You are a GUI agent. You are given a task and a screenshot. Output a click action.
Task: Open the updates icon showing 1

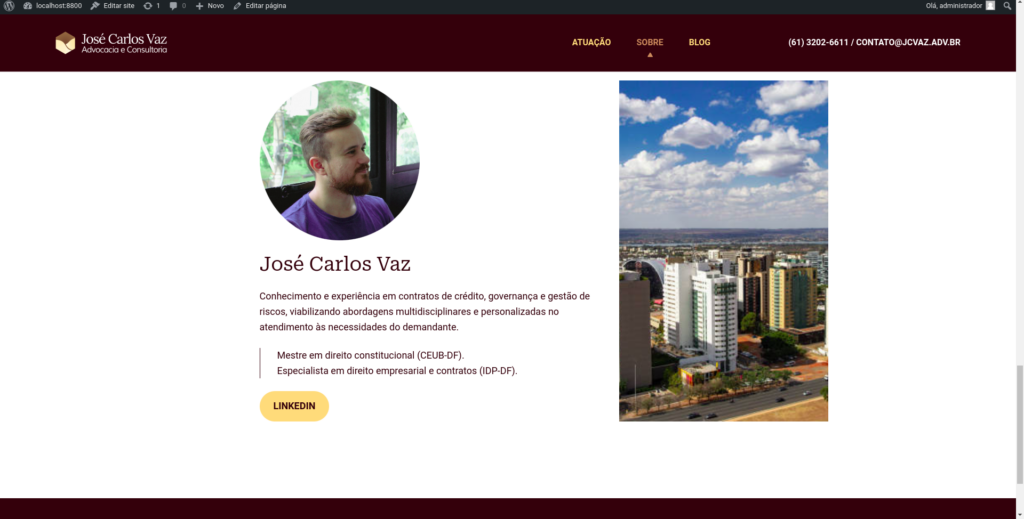coord(148,6)
